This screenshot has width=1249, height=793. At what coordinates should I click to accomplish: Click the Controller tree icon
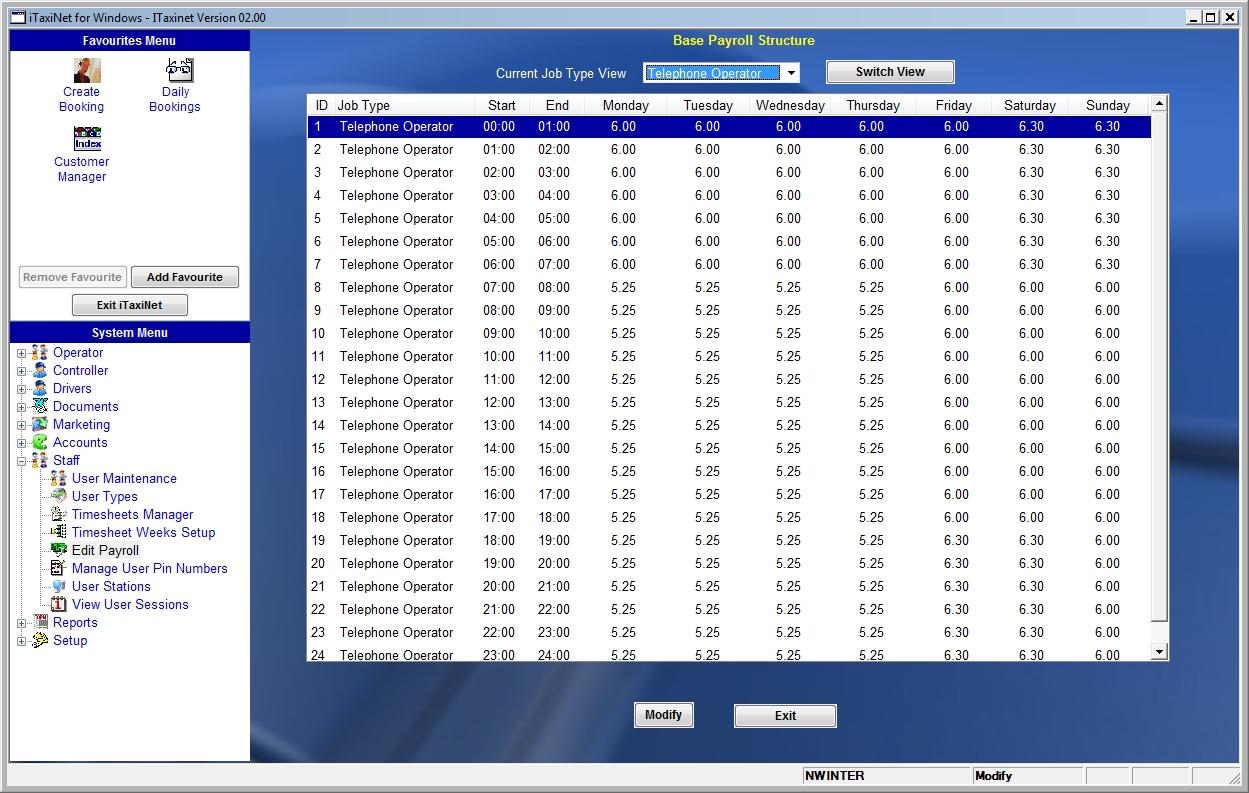pos(39,371)
